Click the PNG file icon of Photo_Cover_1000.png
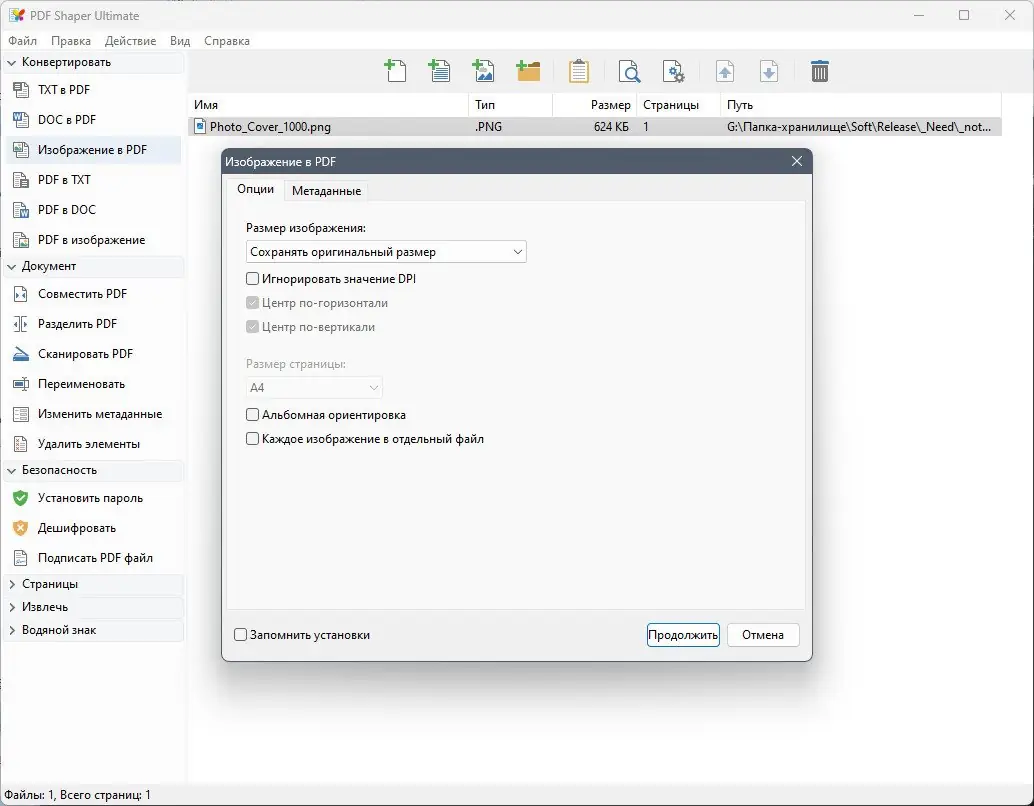The width and height of the screenshot is (1034, 806). pyautogui.click(x=200, y=127)
